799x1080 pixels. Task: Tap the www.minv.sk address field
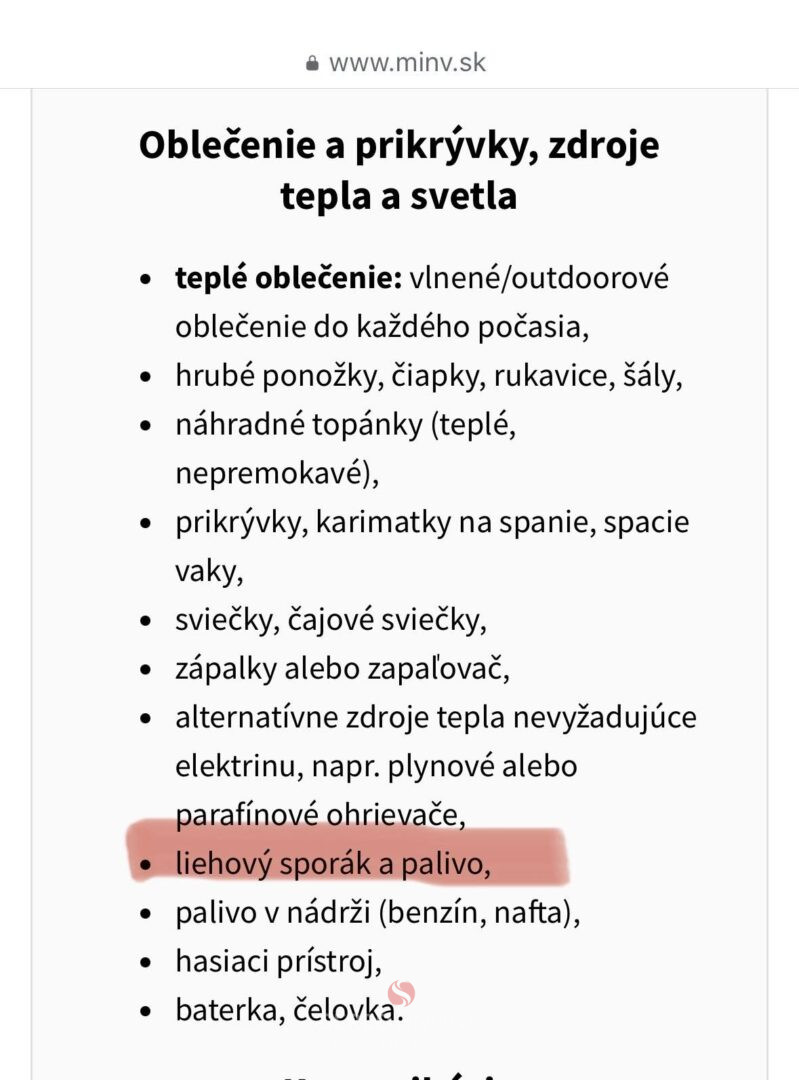click(x=407, y=62)
